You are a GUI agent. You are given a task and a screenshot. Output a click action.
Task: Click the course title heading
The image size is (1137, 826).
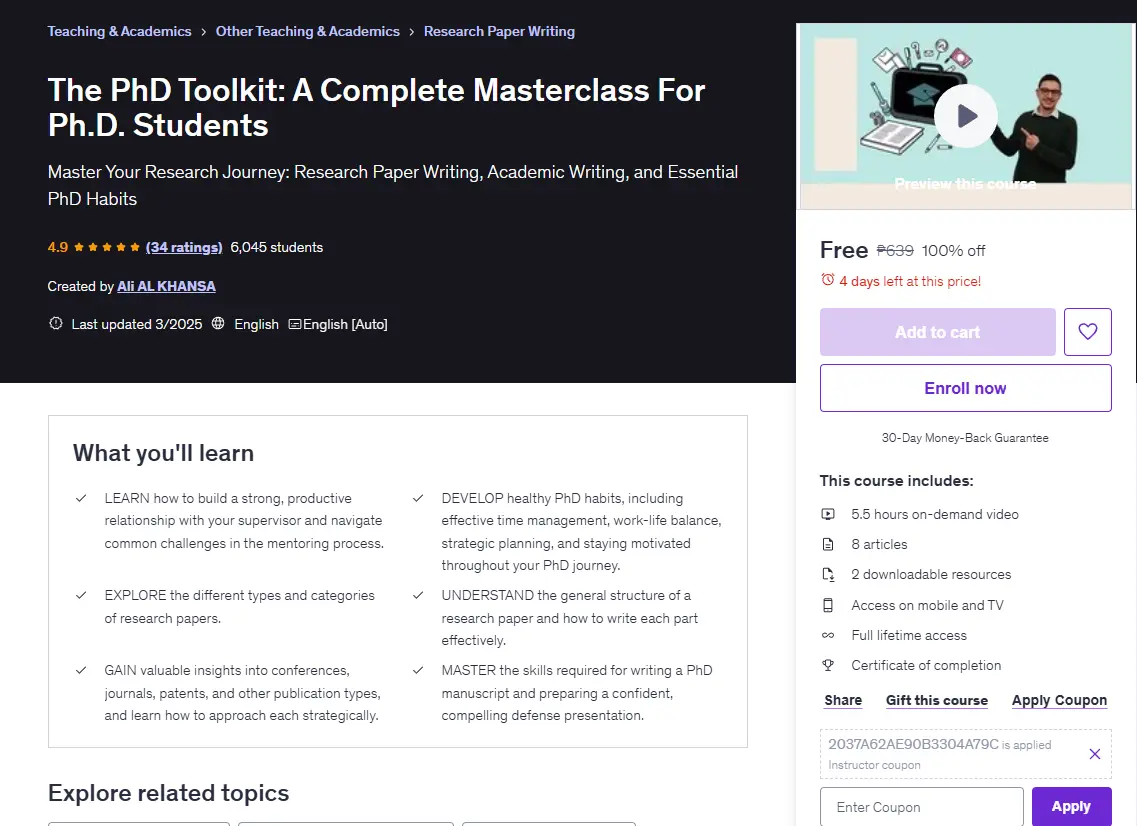click(x=376, y=107)
